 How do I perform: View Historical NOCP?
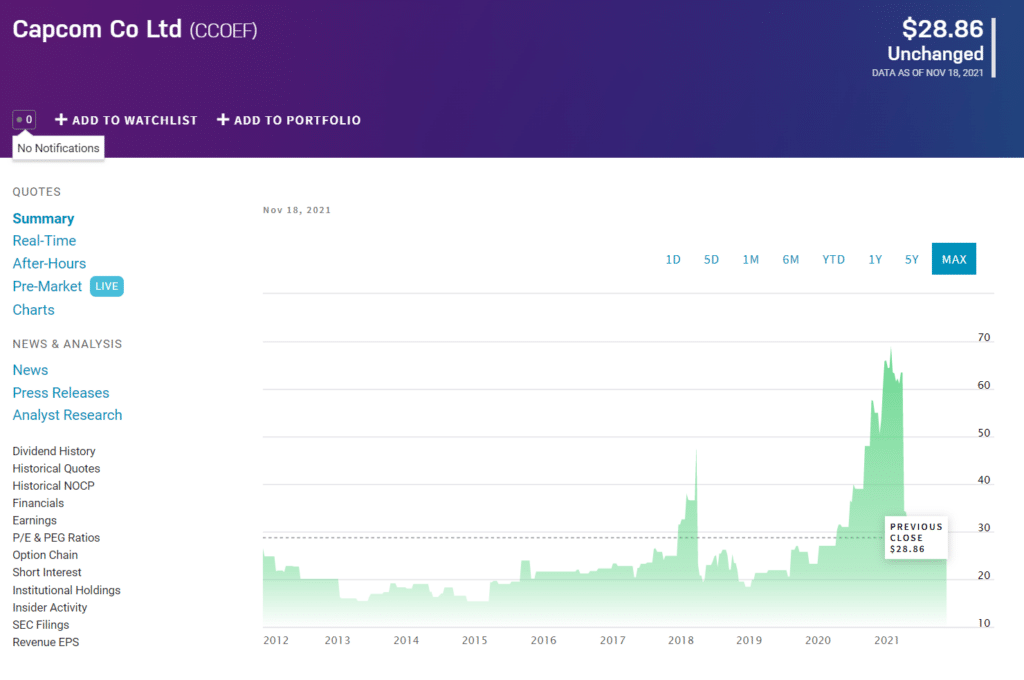(54, 486)
